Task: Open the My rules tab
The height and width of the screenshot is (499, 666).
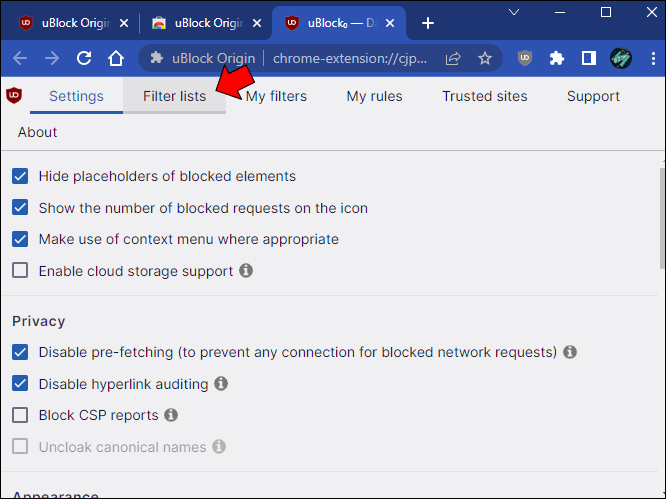Action: click(x=374, y=97)
